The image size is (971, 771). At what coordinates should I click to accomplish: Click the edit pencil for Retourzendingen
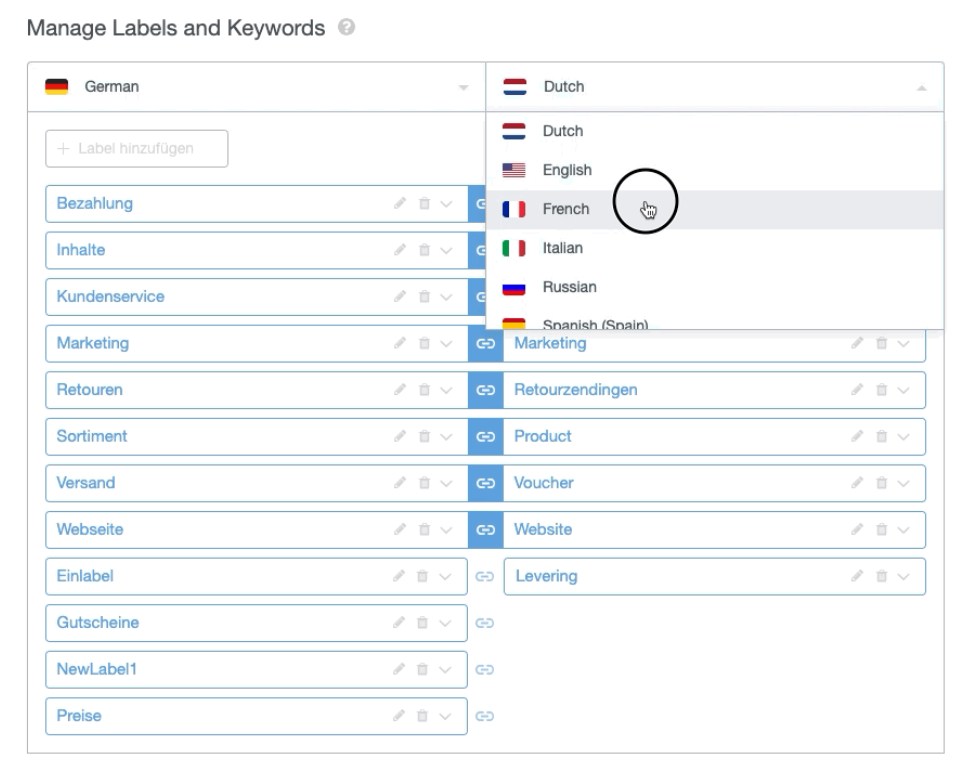859,390
